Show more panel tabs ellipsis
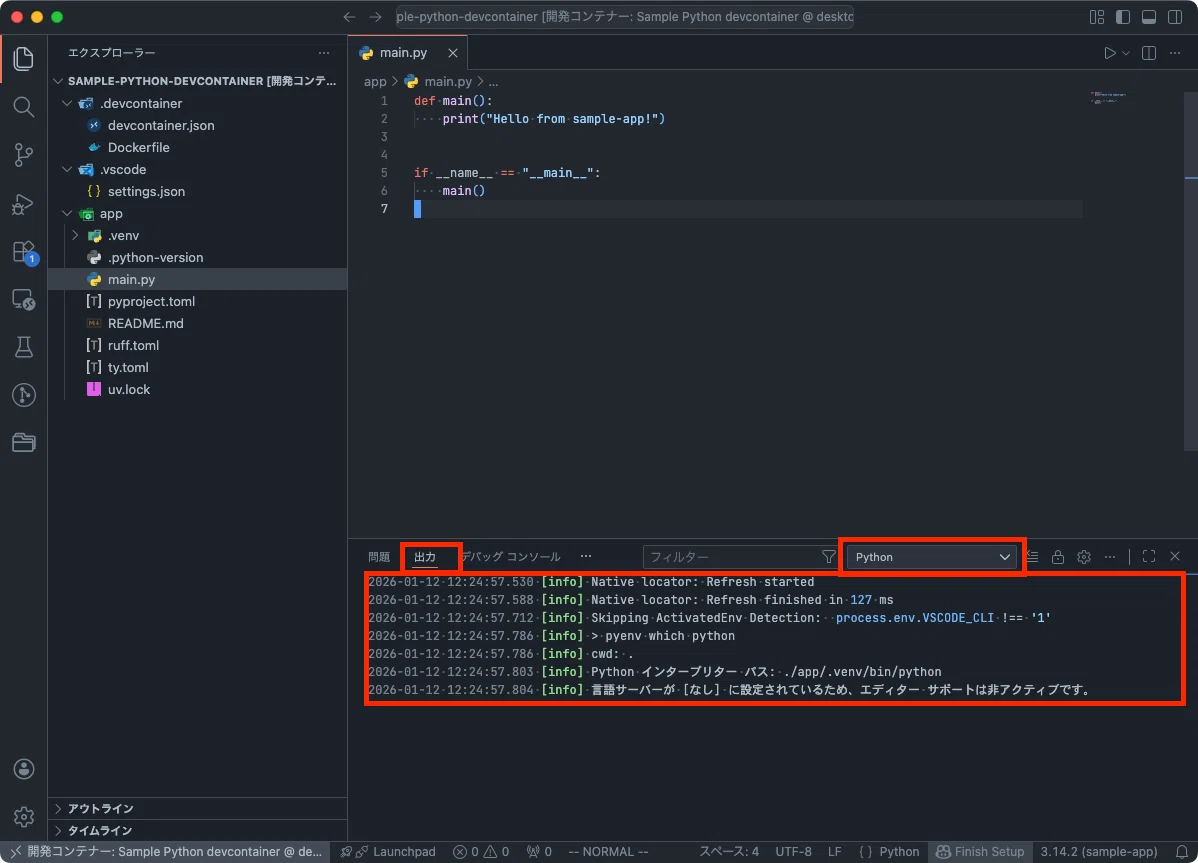This screenshot has width=1198, height=863. (x=586, y=557)
